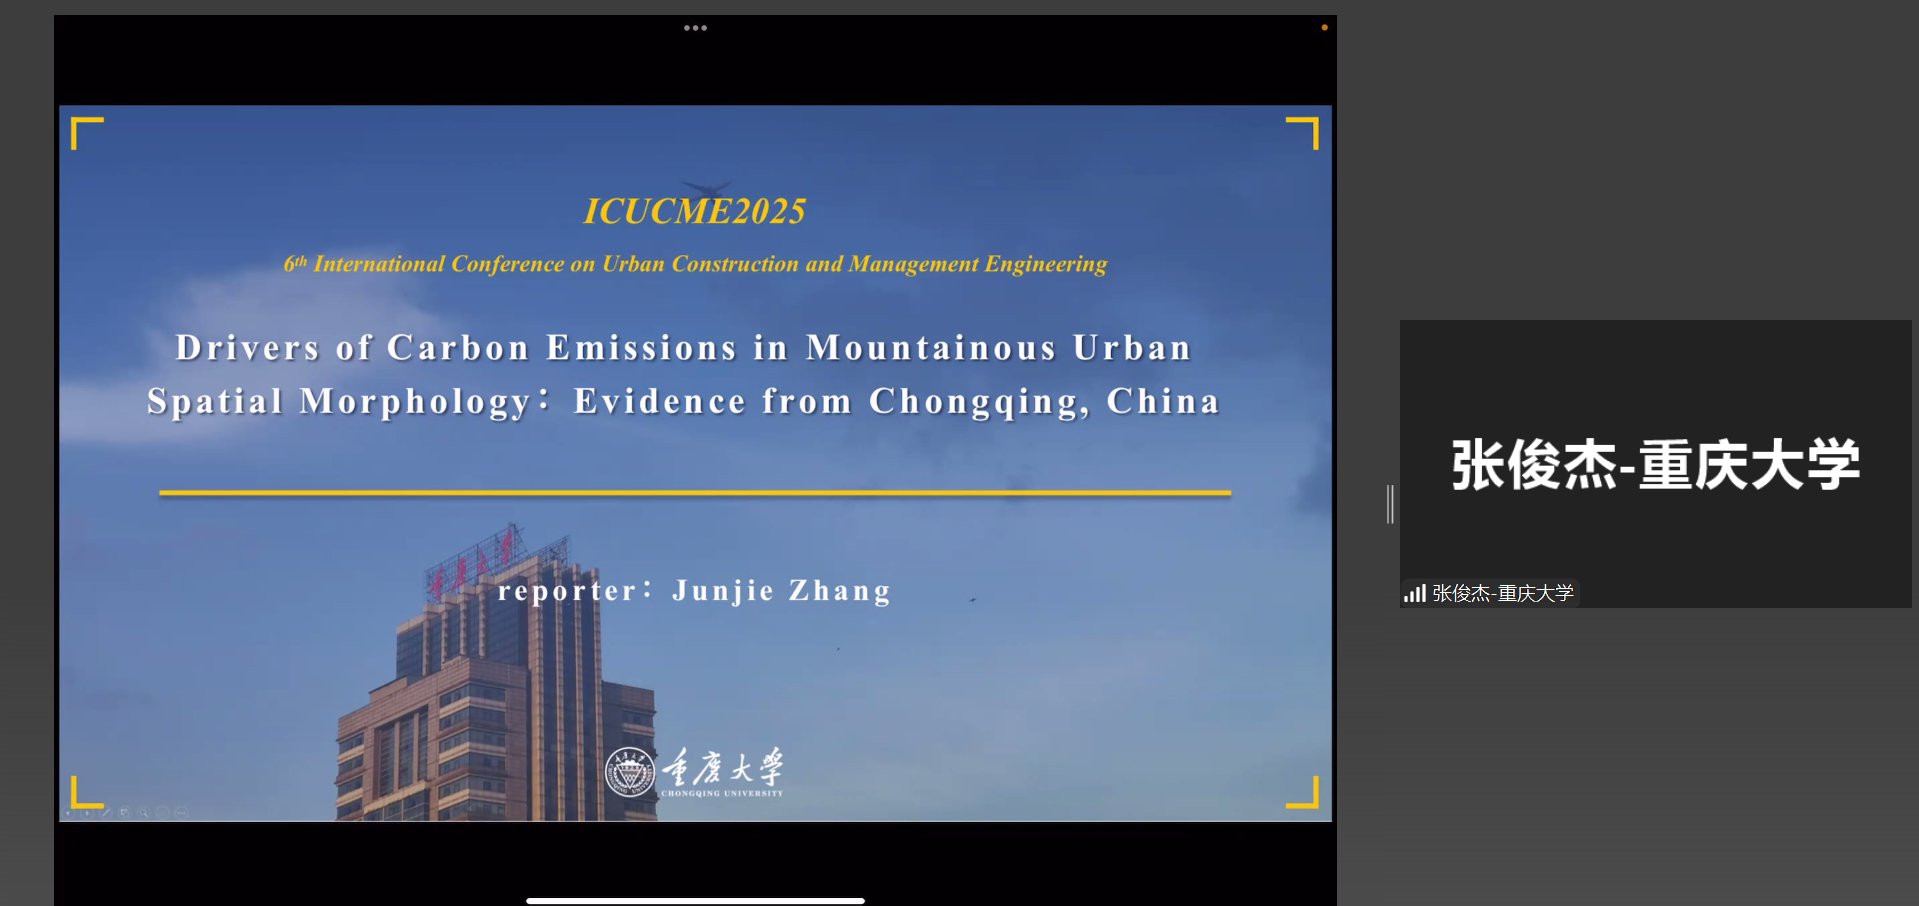Click the signal strength bars icon on participant tile
Image resolution: width=1919 pixels, height=906 pixels.
(1415, 593)
